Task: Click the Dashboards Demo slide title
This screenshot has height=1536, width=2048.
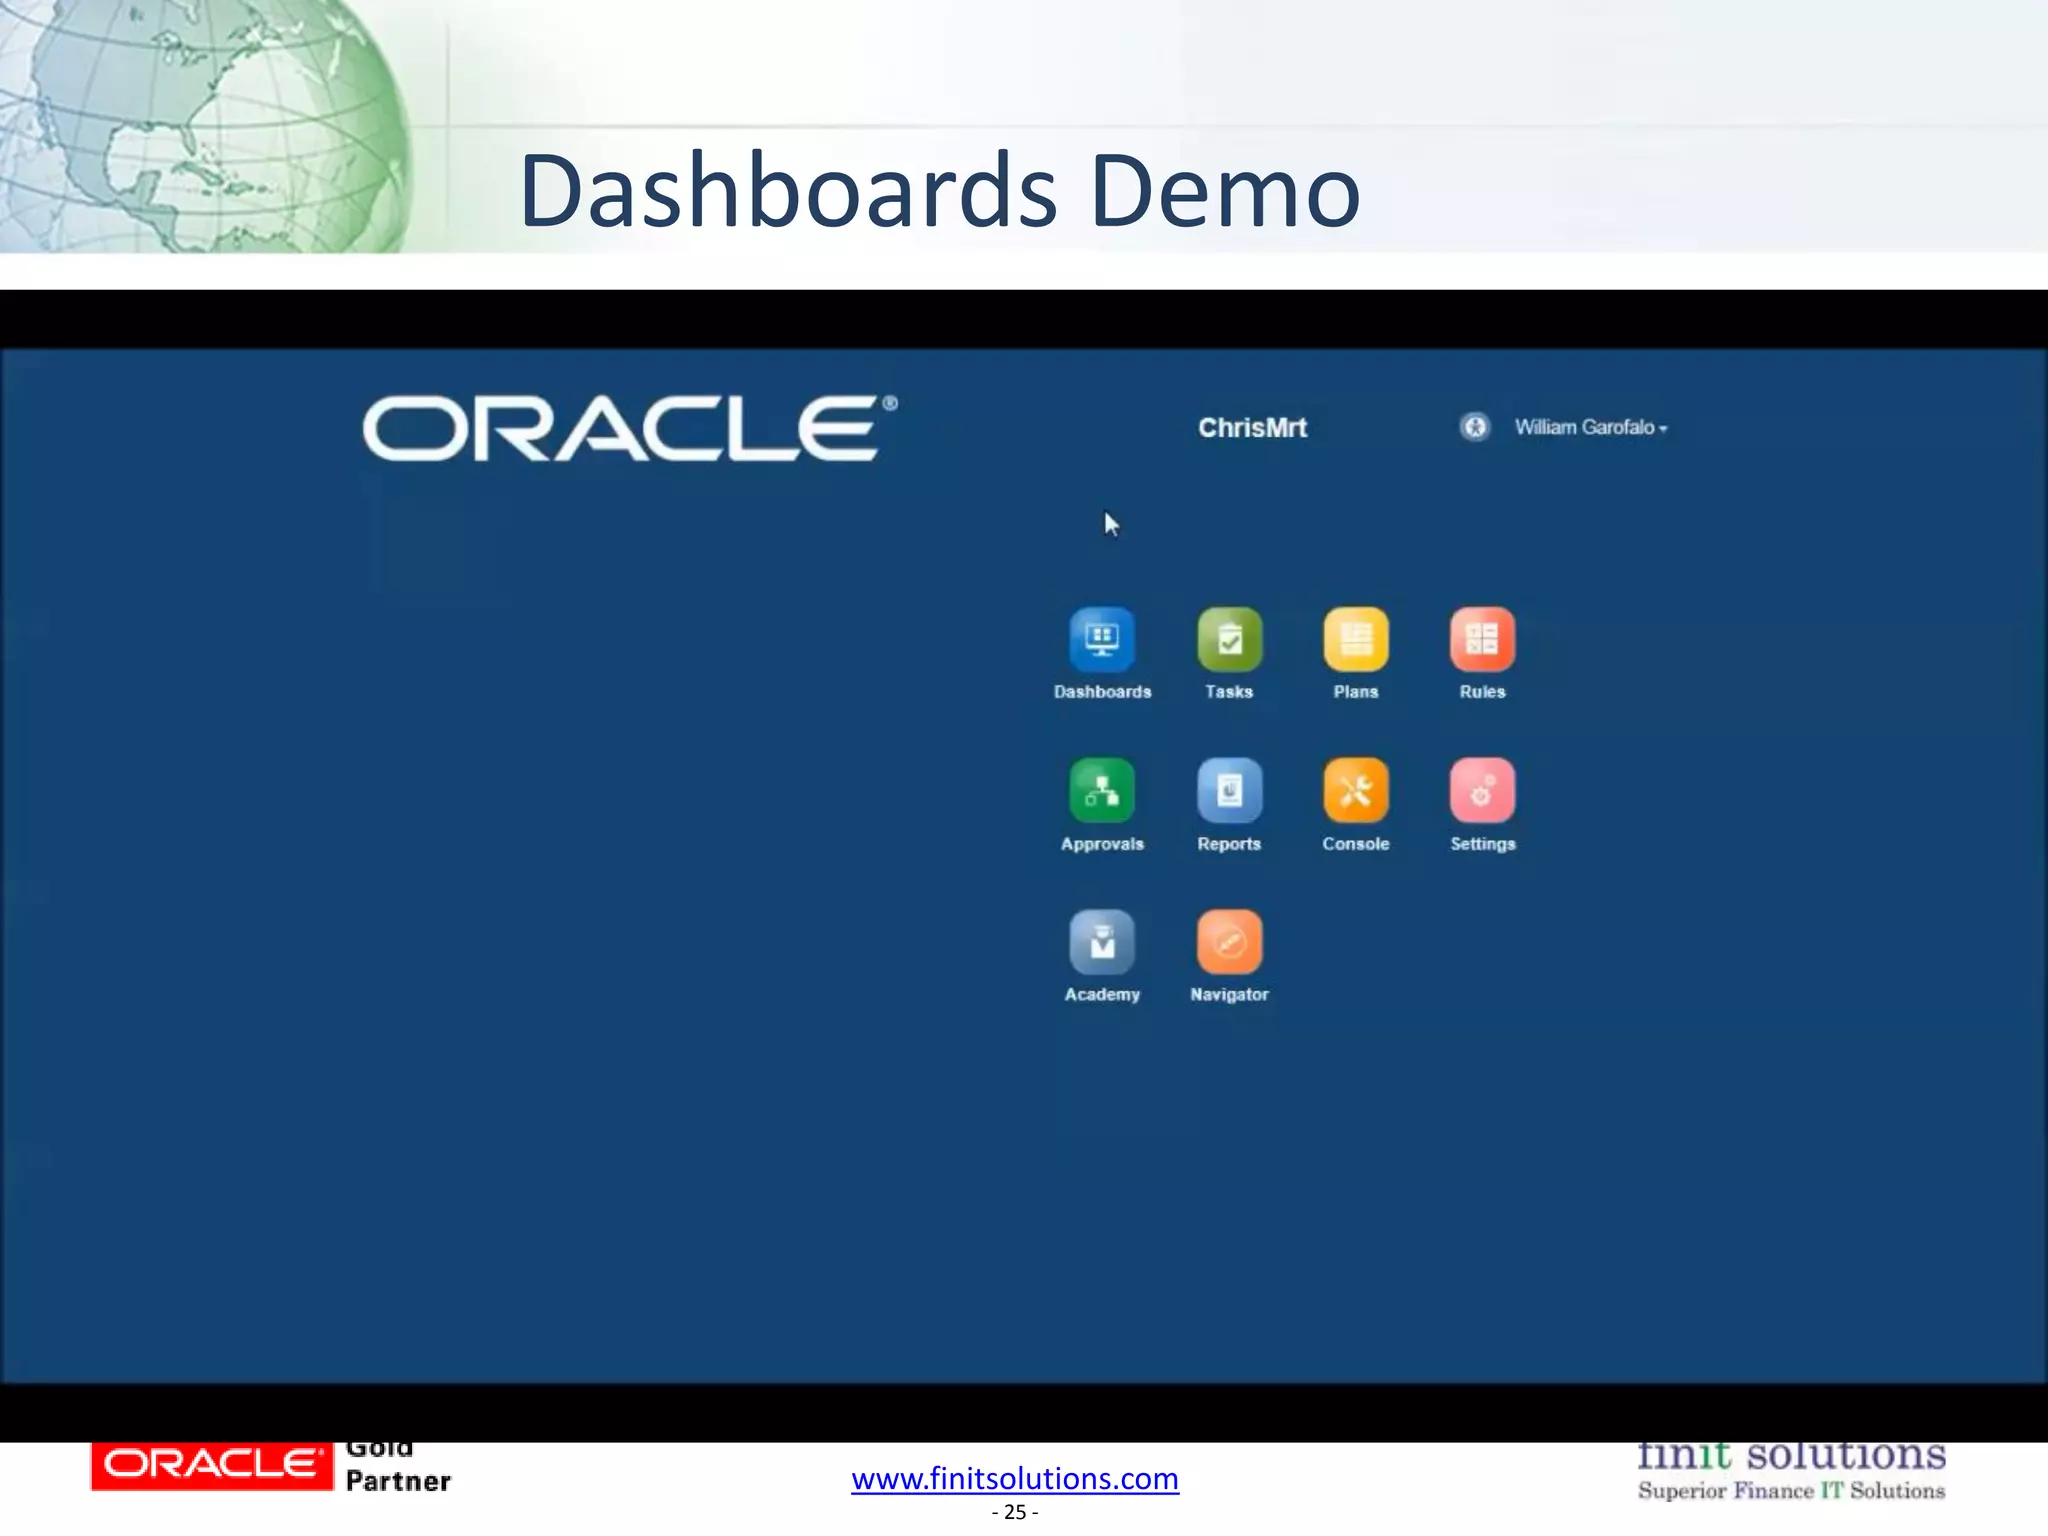Action: (x=939, y=190)
